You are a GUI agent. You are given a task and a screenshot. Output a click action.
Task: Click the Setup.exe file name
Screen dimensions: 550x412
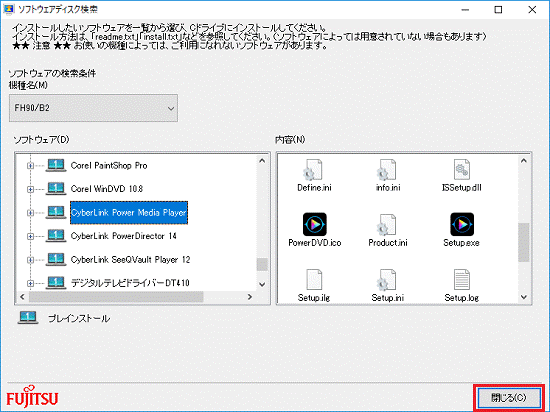(x=461, y=243)
